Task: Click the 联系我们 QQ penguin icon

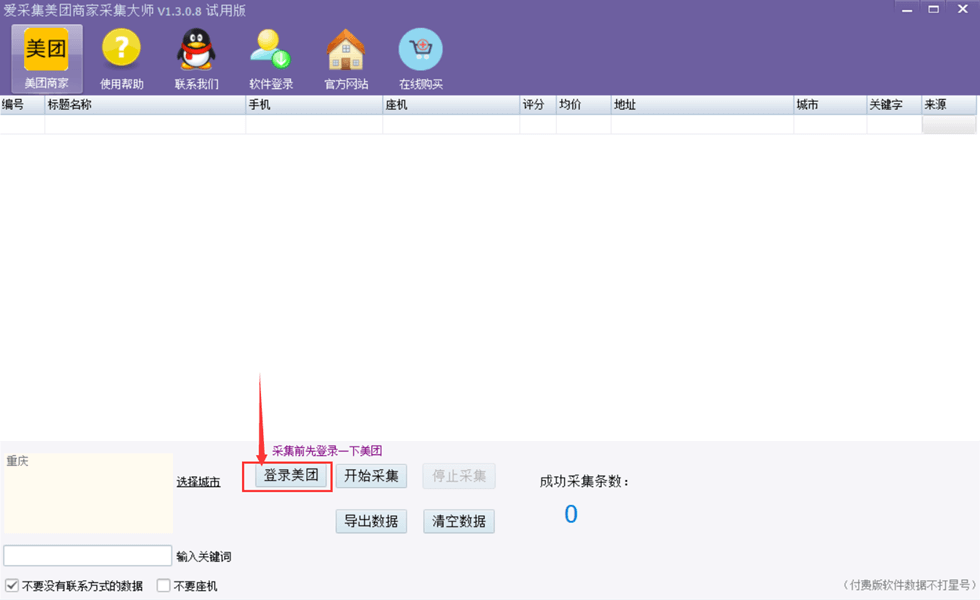Action: (x=196, y=59)
